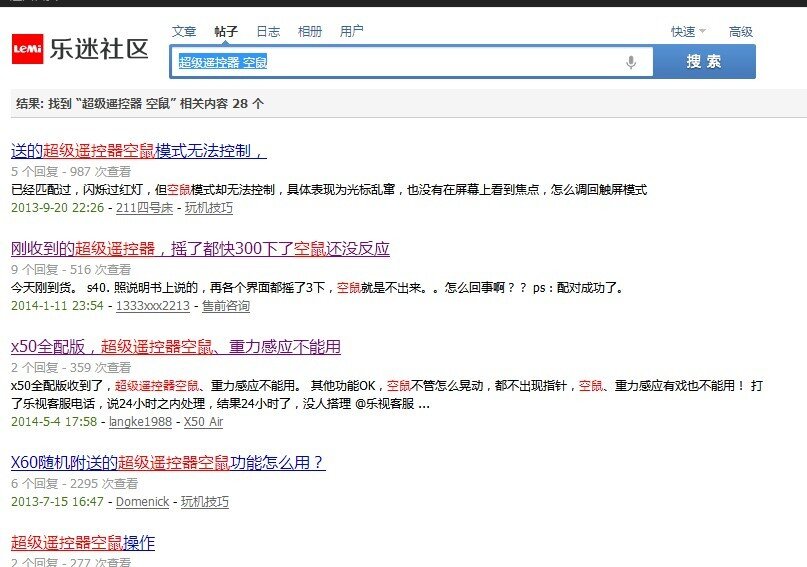Click the date 2014-5-4 17:58
This screenshot has width=807, height=567.
click(54, 422)
